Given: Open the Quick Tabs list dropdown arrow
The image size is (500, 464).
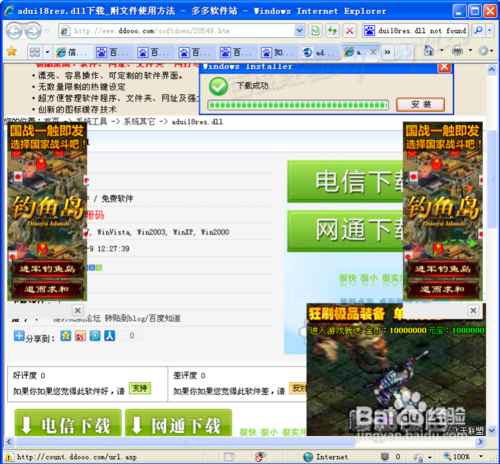Looking at the screenshot, I should tap(47, 52).
